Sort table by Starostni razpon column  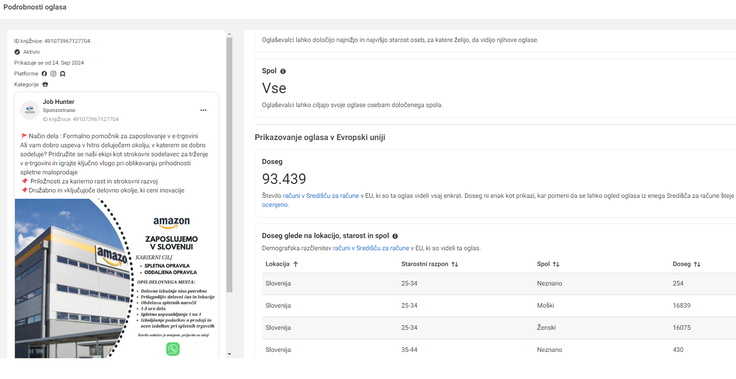pyautogui.click(x=429, y=264)
